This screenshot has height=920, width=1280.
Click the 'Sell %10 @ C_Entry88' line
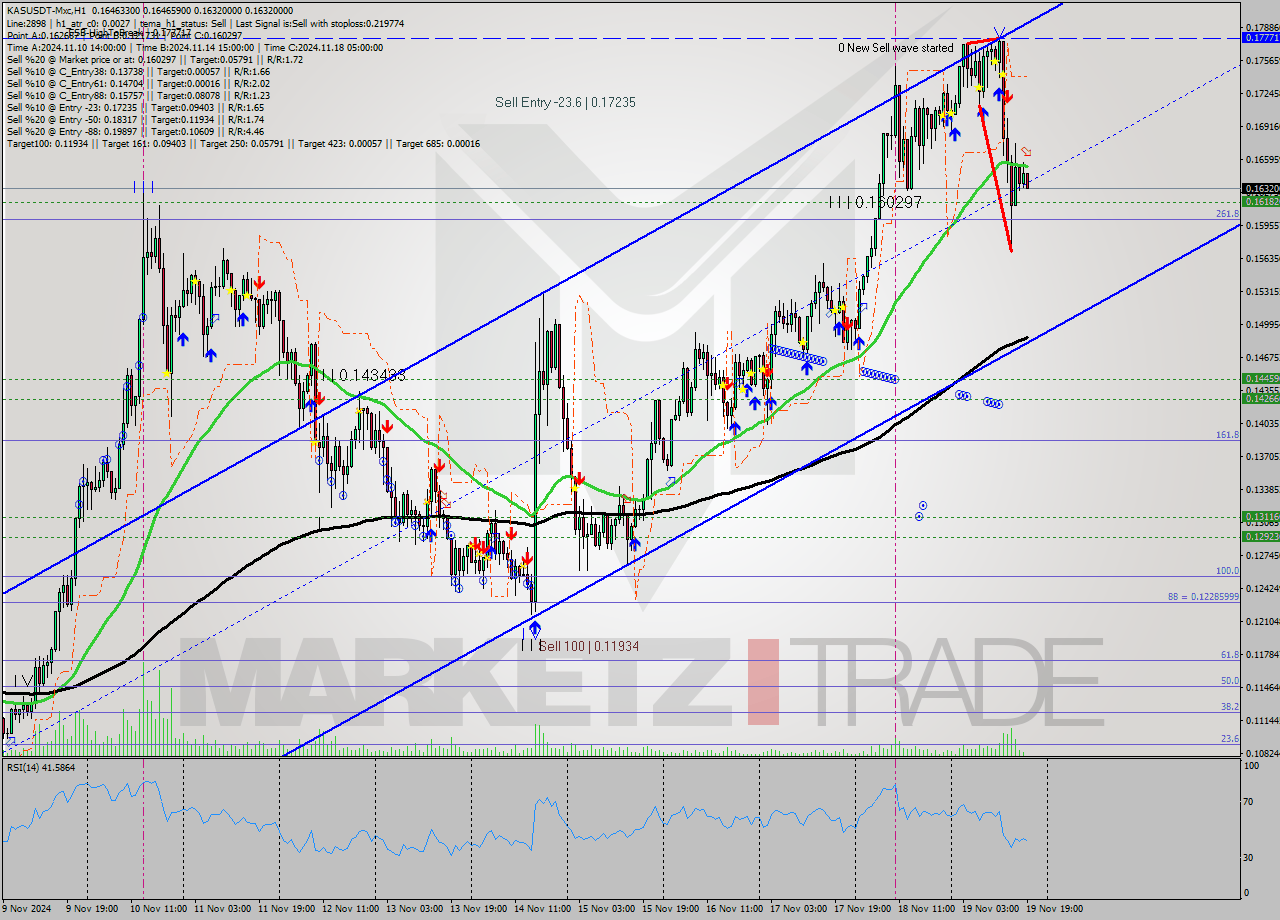[x=138, y=96]
